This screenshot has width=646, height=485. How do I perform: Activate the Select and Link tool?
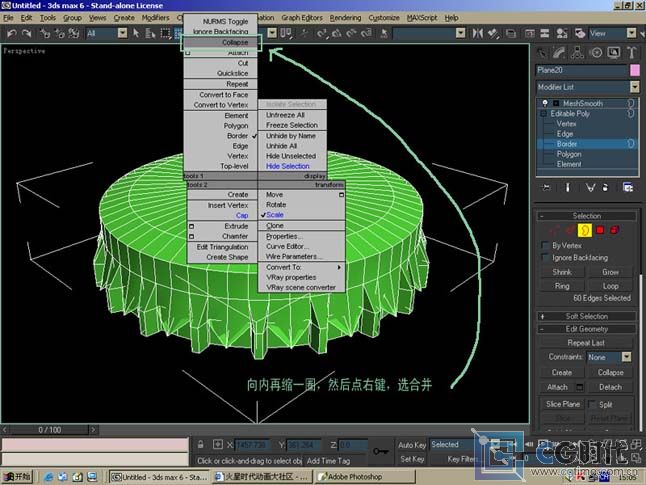point(45,33)
